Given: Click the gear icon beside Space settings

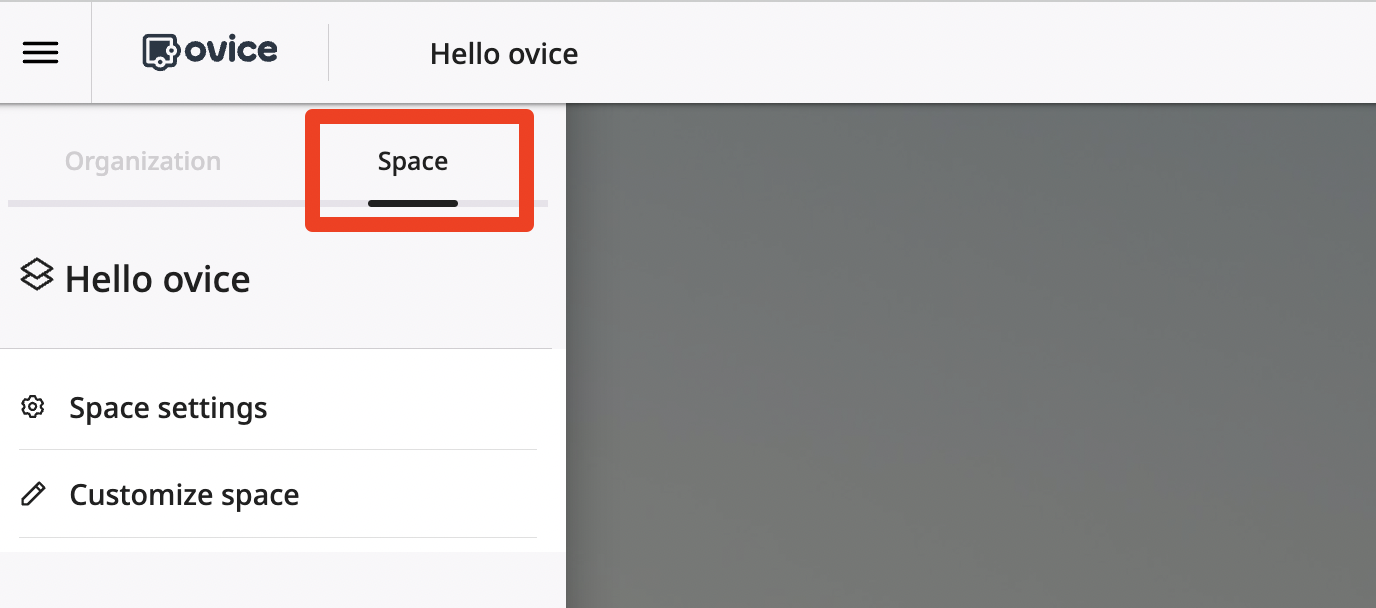Looking at the screenshot, I should click(33, 407).
